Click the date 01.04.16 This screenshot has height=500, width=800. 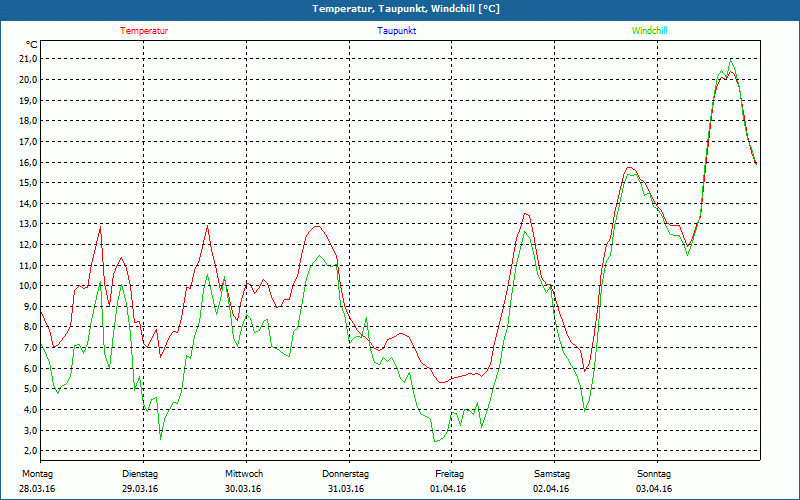[448, 489]
